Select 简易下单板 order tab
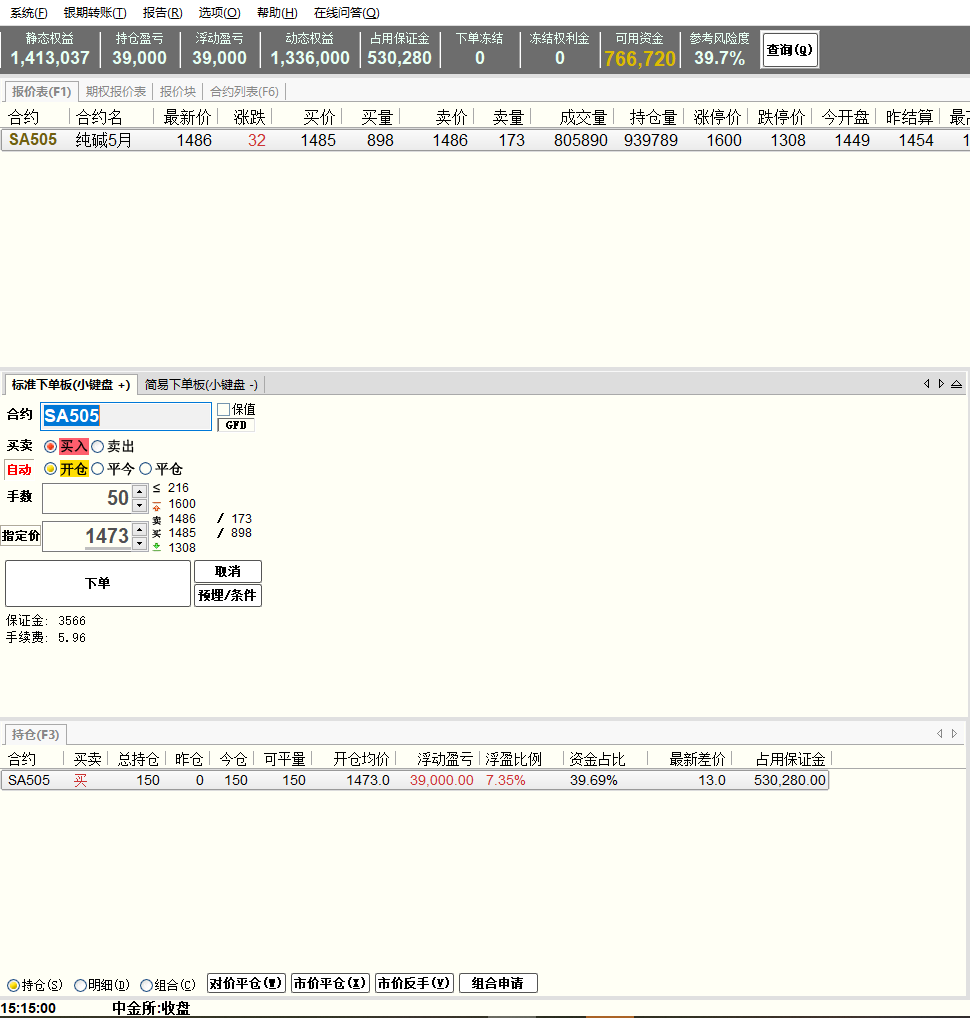The width and height of the screenshot is (970, 1018). click(201, 385)
